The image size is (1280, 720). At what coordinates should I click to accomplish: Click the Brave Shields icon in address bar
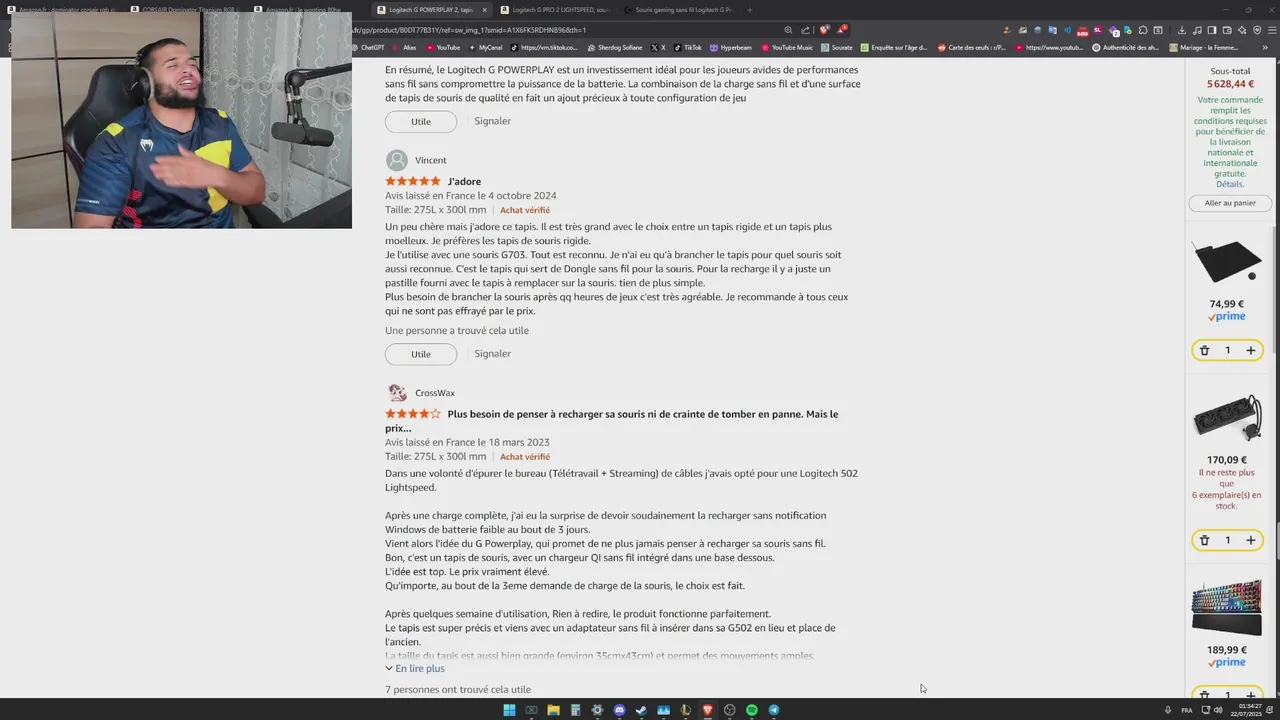824,30
